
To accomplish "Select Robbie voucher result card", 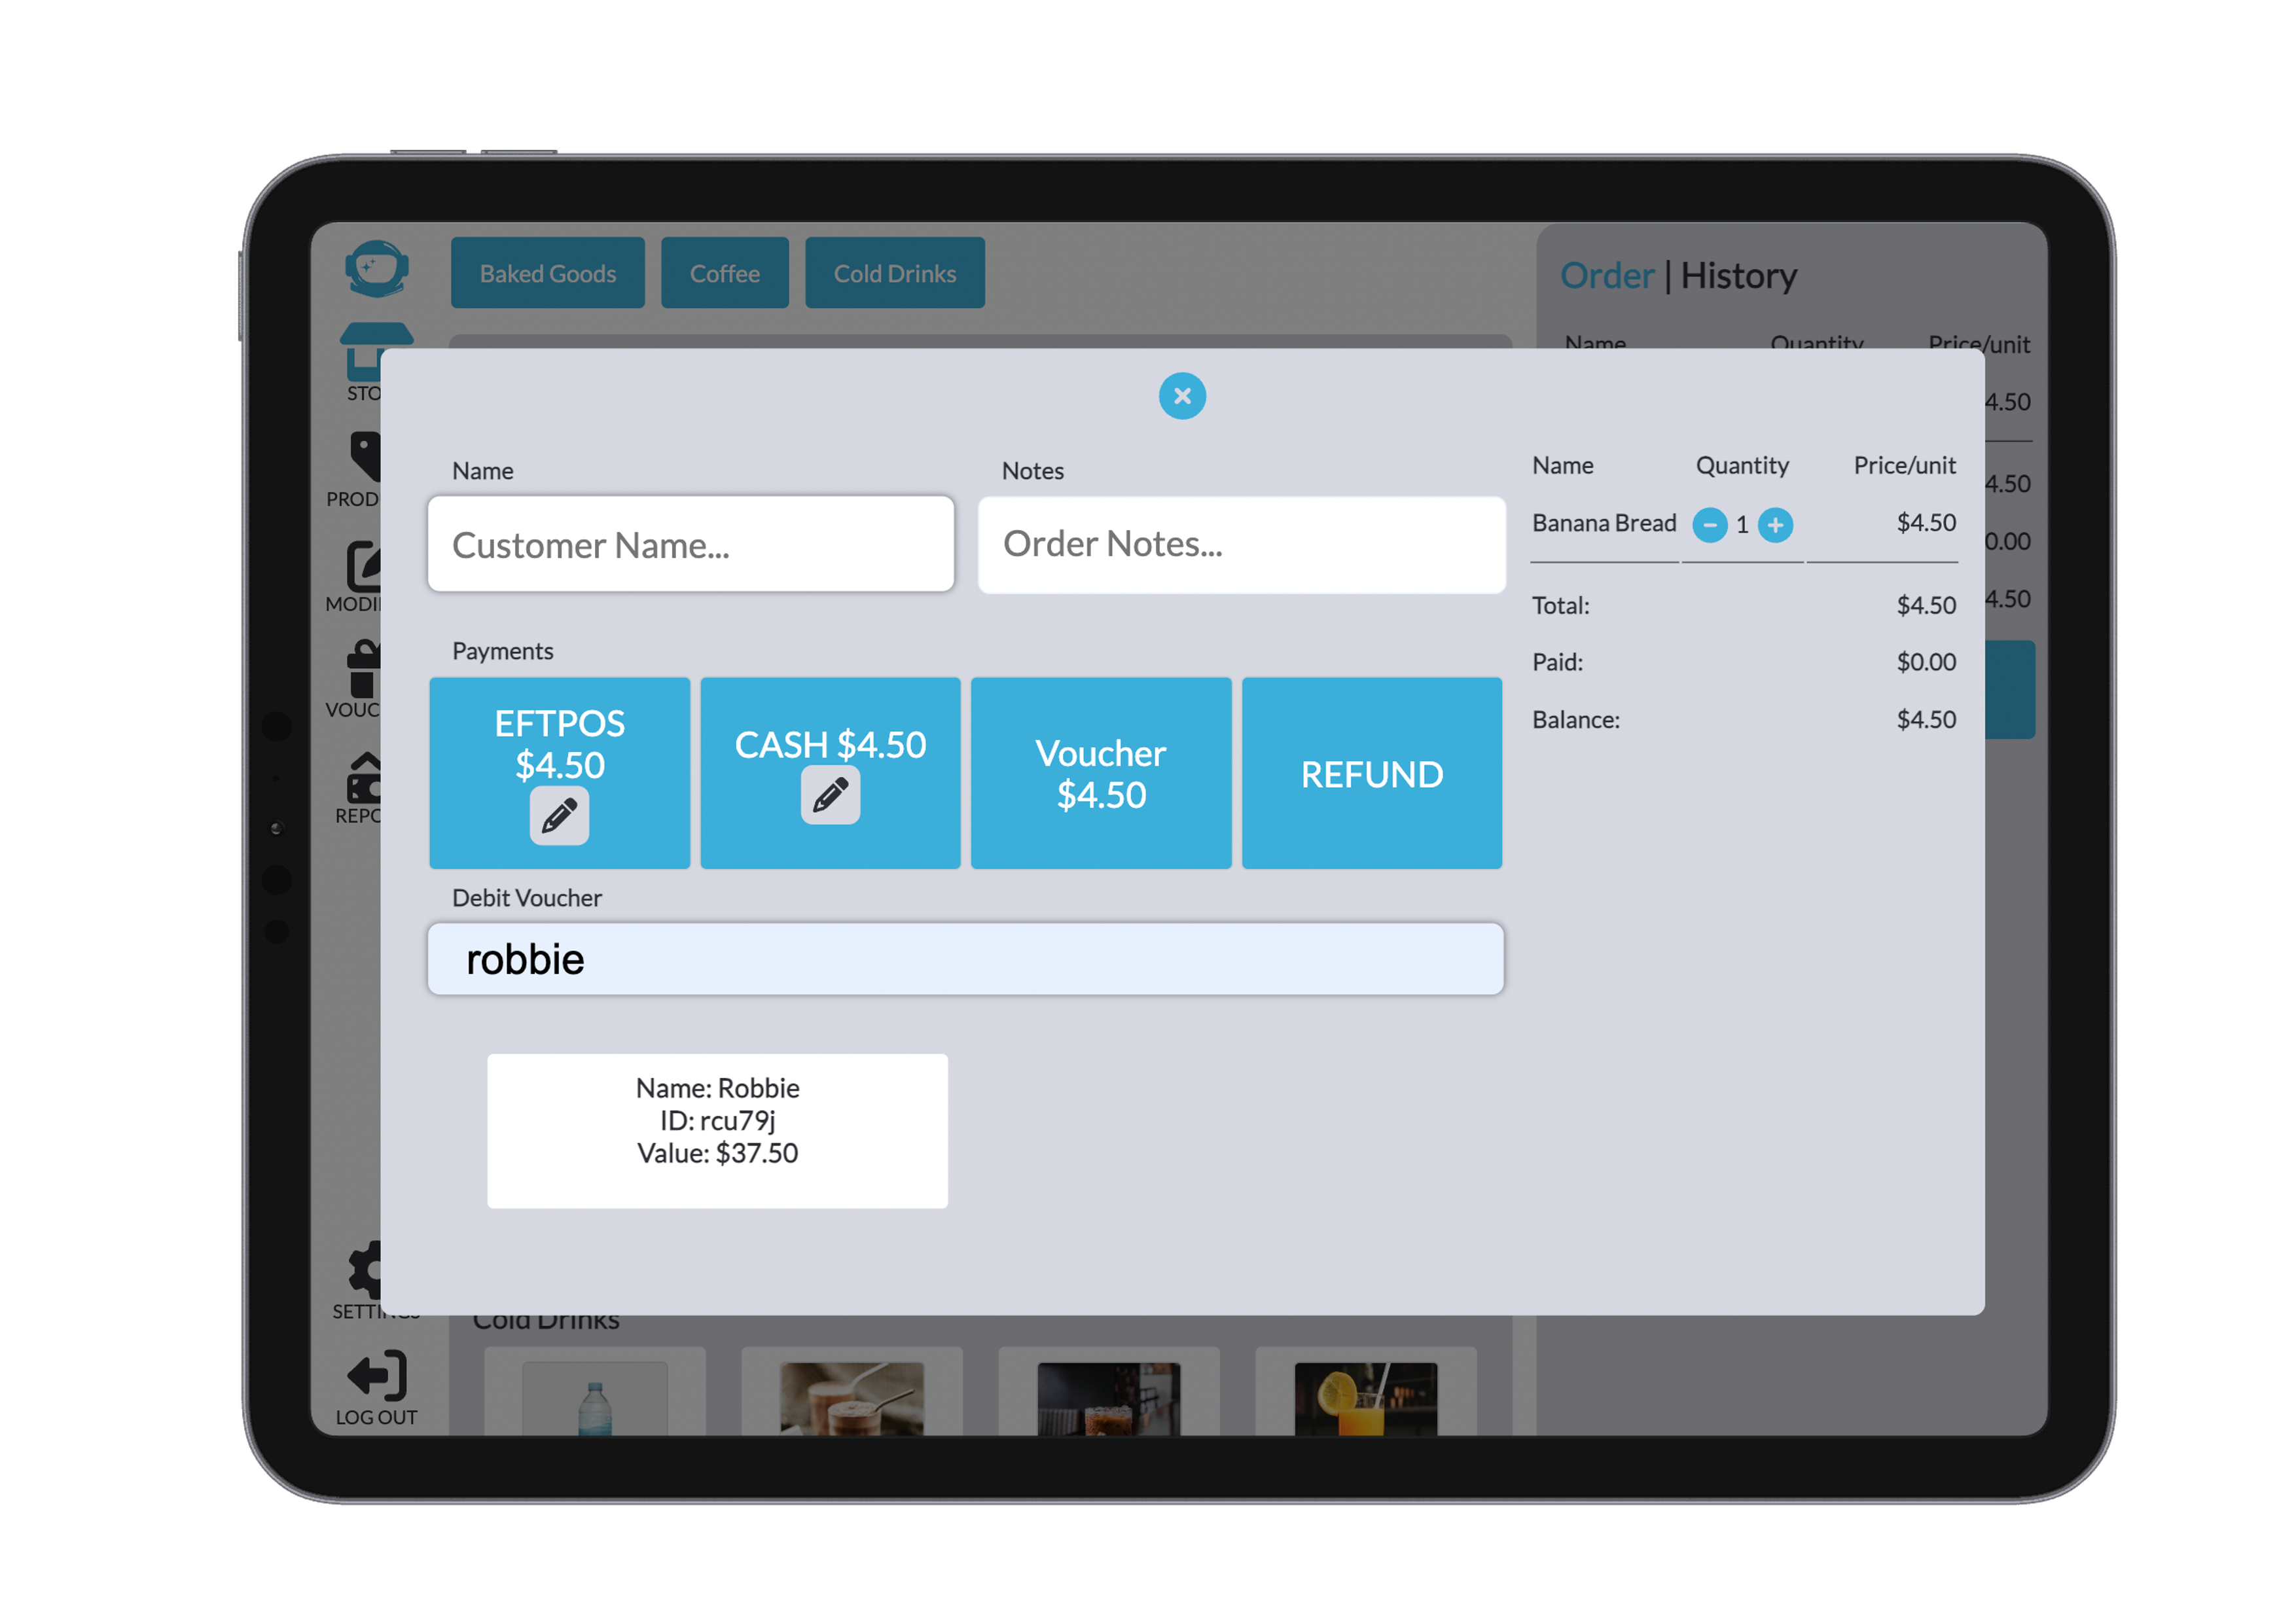I will click(x=717, y=1130).
